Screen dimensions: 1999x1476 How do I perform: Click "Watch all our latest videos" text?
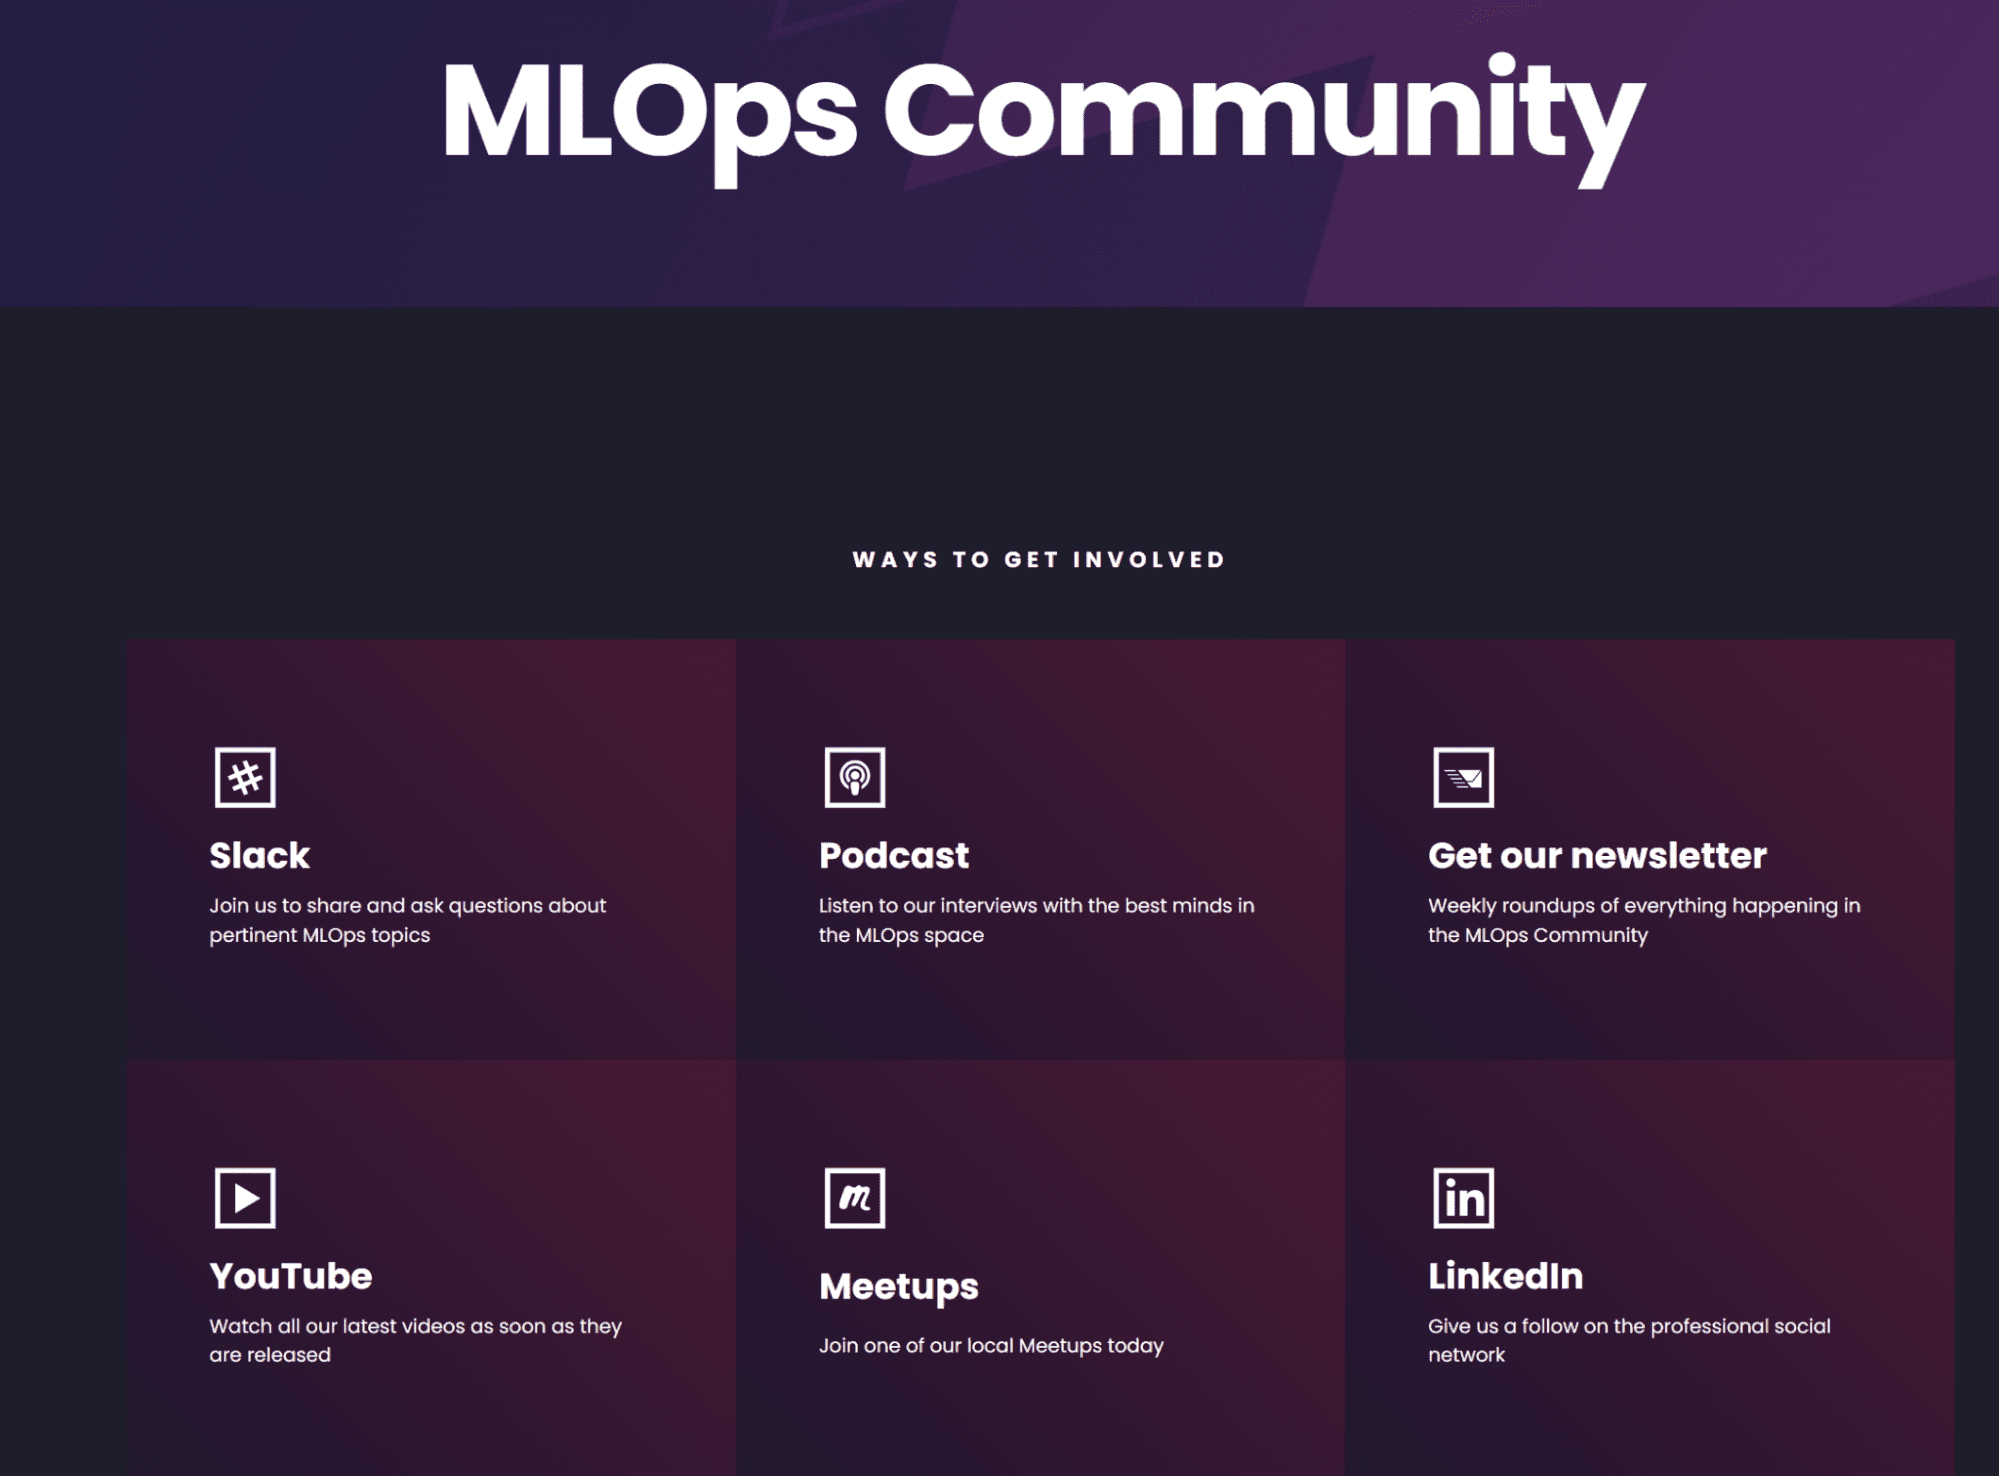click(415, 1340)
